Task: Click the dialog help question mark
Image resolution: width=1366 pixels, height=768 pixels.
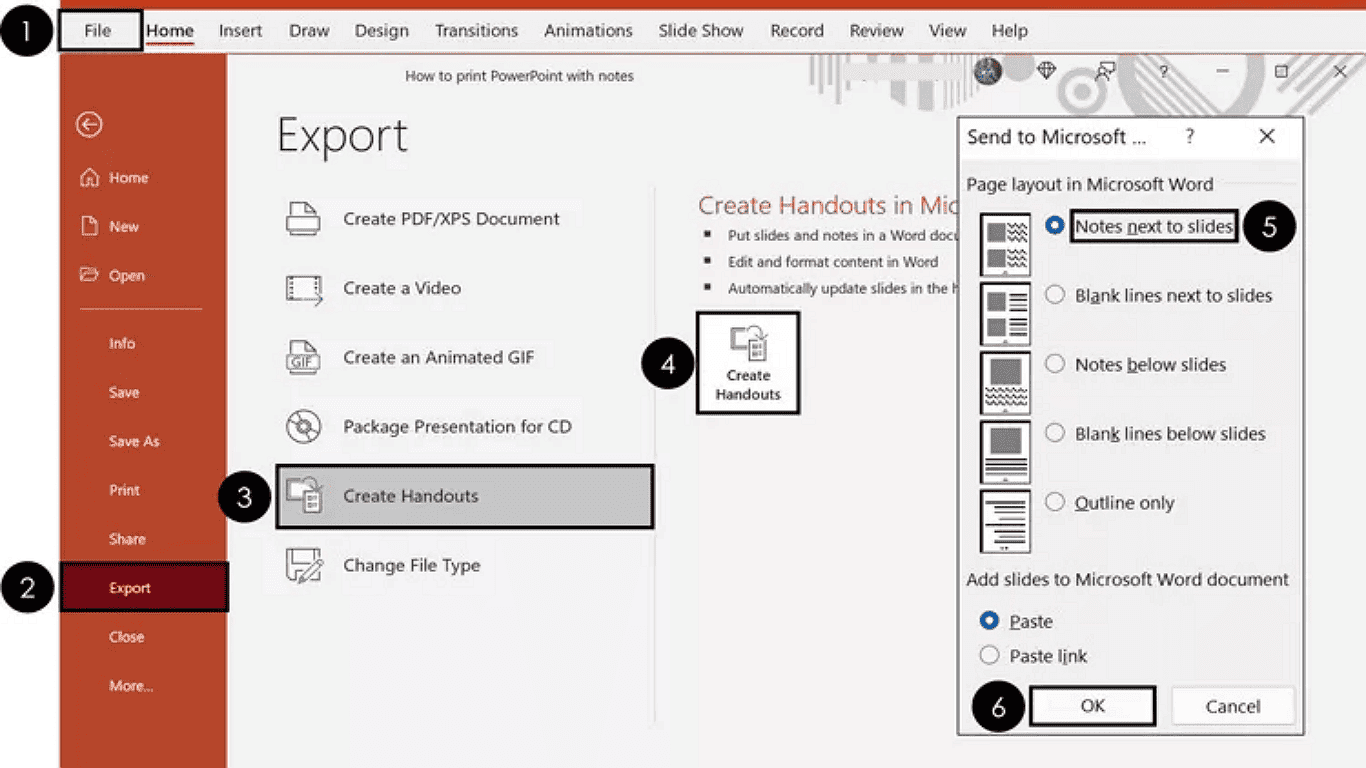Action: (1189, 137)
